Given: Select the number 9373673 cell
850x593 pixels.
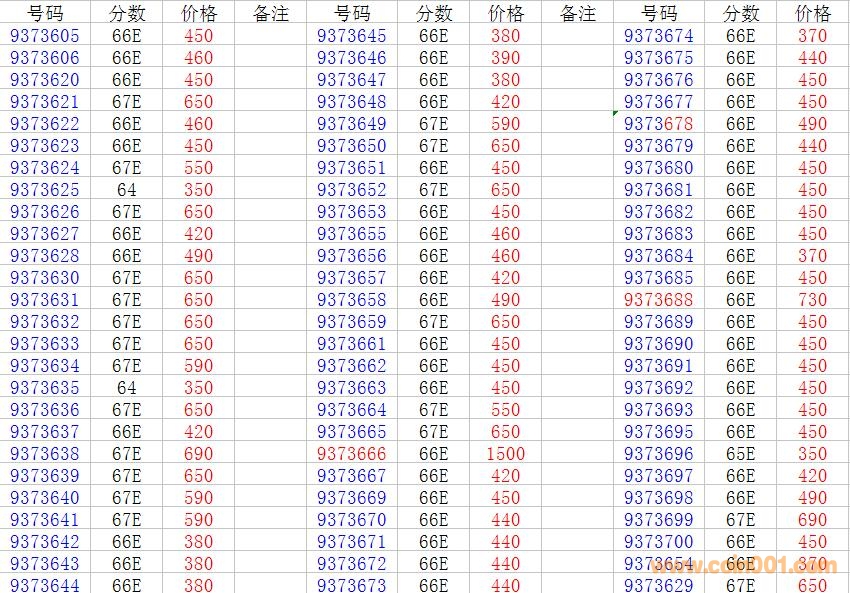Looking at the screenshot, I should point(351,585).
